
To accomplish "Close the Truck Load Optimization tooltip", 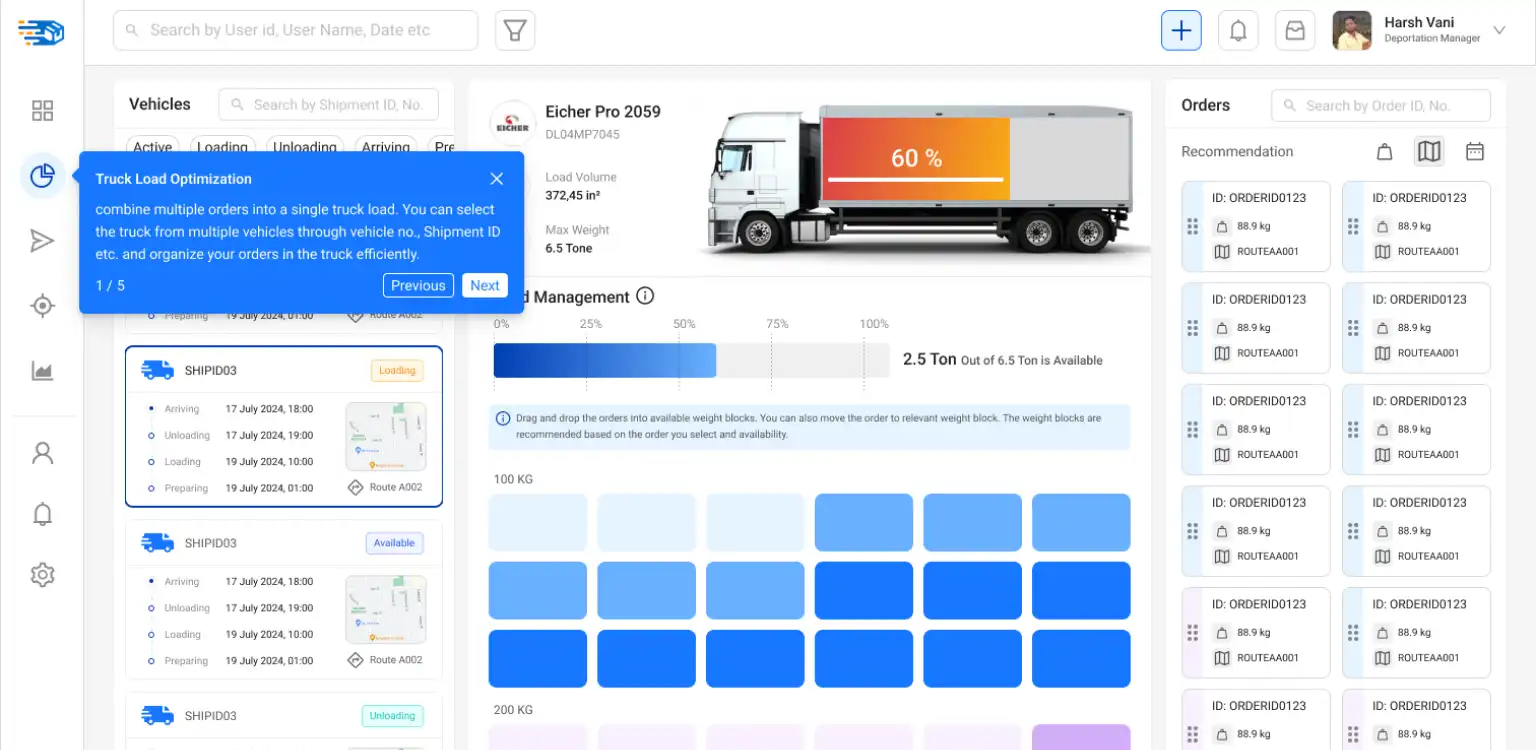I will 497,179.
